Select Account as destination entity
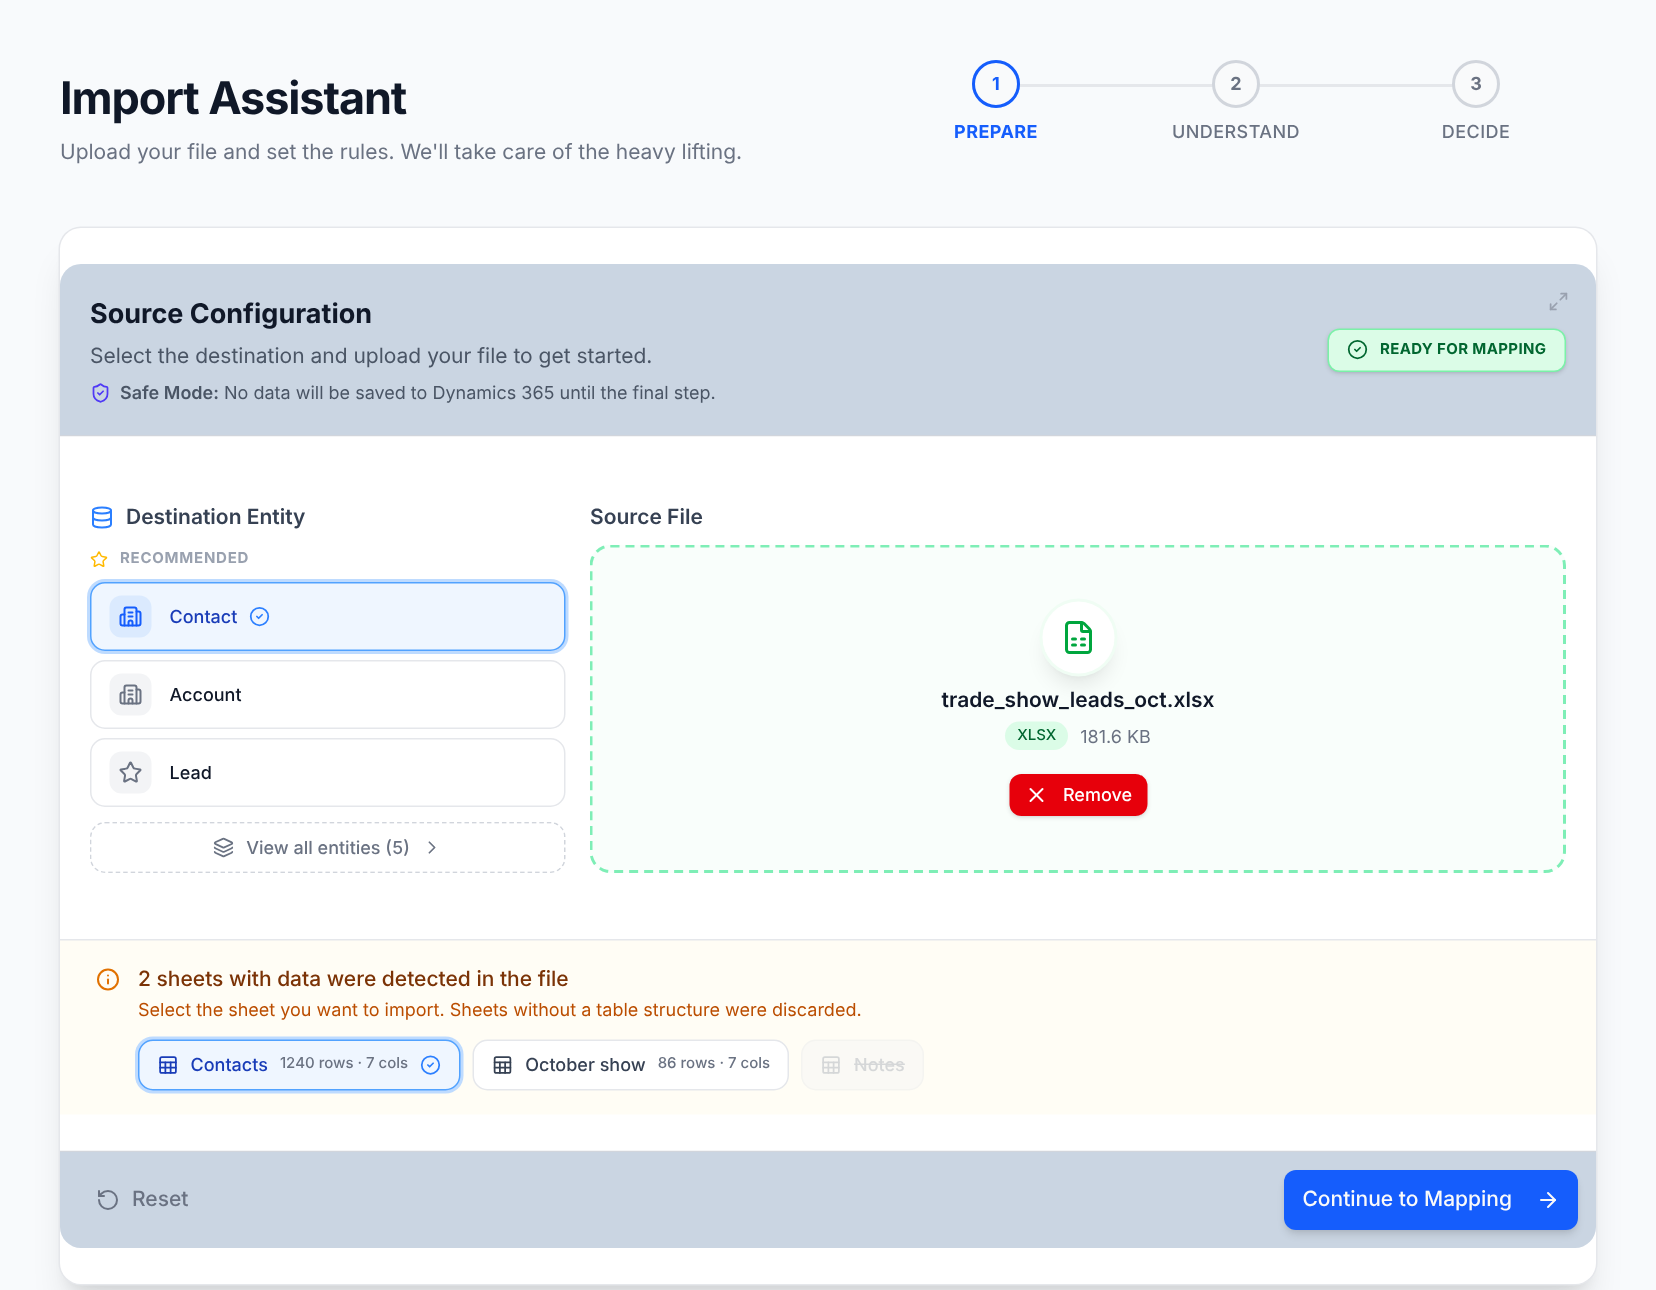The width and height of the screenshot is (1656, 1290). pos(328,695)
